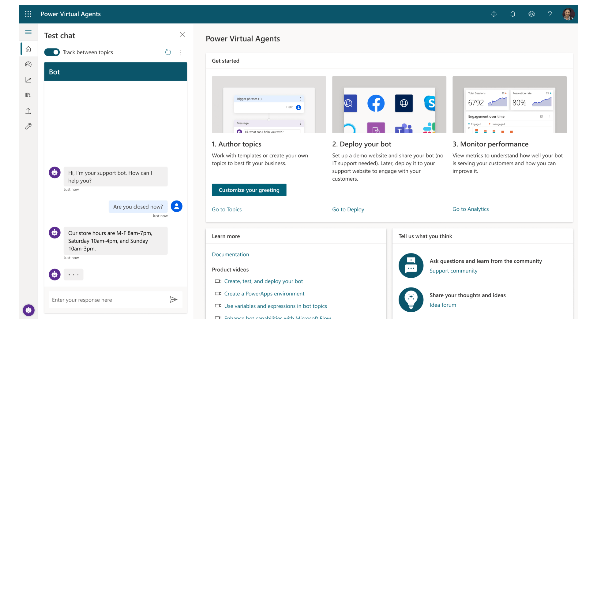Image resolution: width=600 pixels, height=600 pixels.
Task: Click the '2. Deploy your bot' heading
Action: (x=362, y=144)
